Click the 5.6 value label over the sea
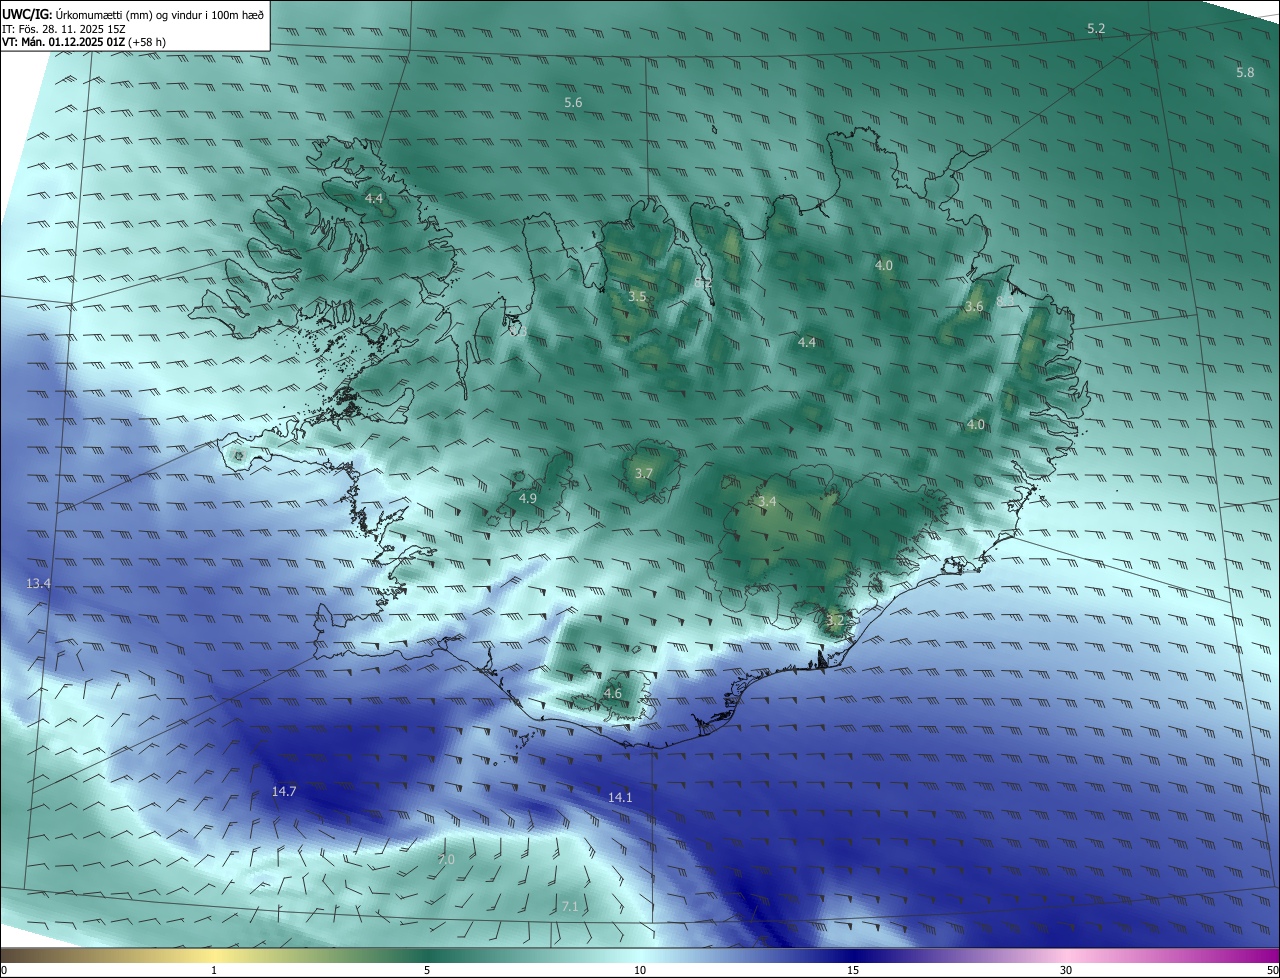The width and height of the screenshot is (1280, 978). (573, 103)
